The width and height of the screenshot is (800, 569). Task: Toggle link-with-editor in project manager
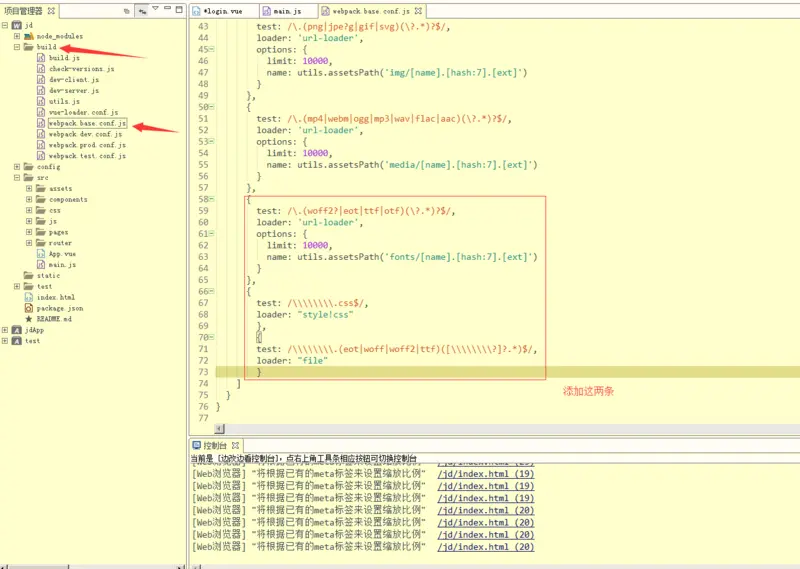pos(142,11)
